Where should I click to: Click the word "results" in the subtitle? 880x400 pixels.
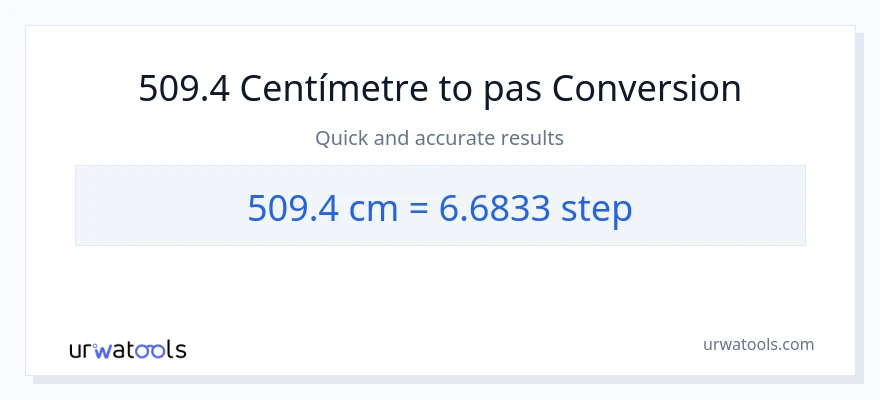tap(531, 138)
